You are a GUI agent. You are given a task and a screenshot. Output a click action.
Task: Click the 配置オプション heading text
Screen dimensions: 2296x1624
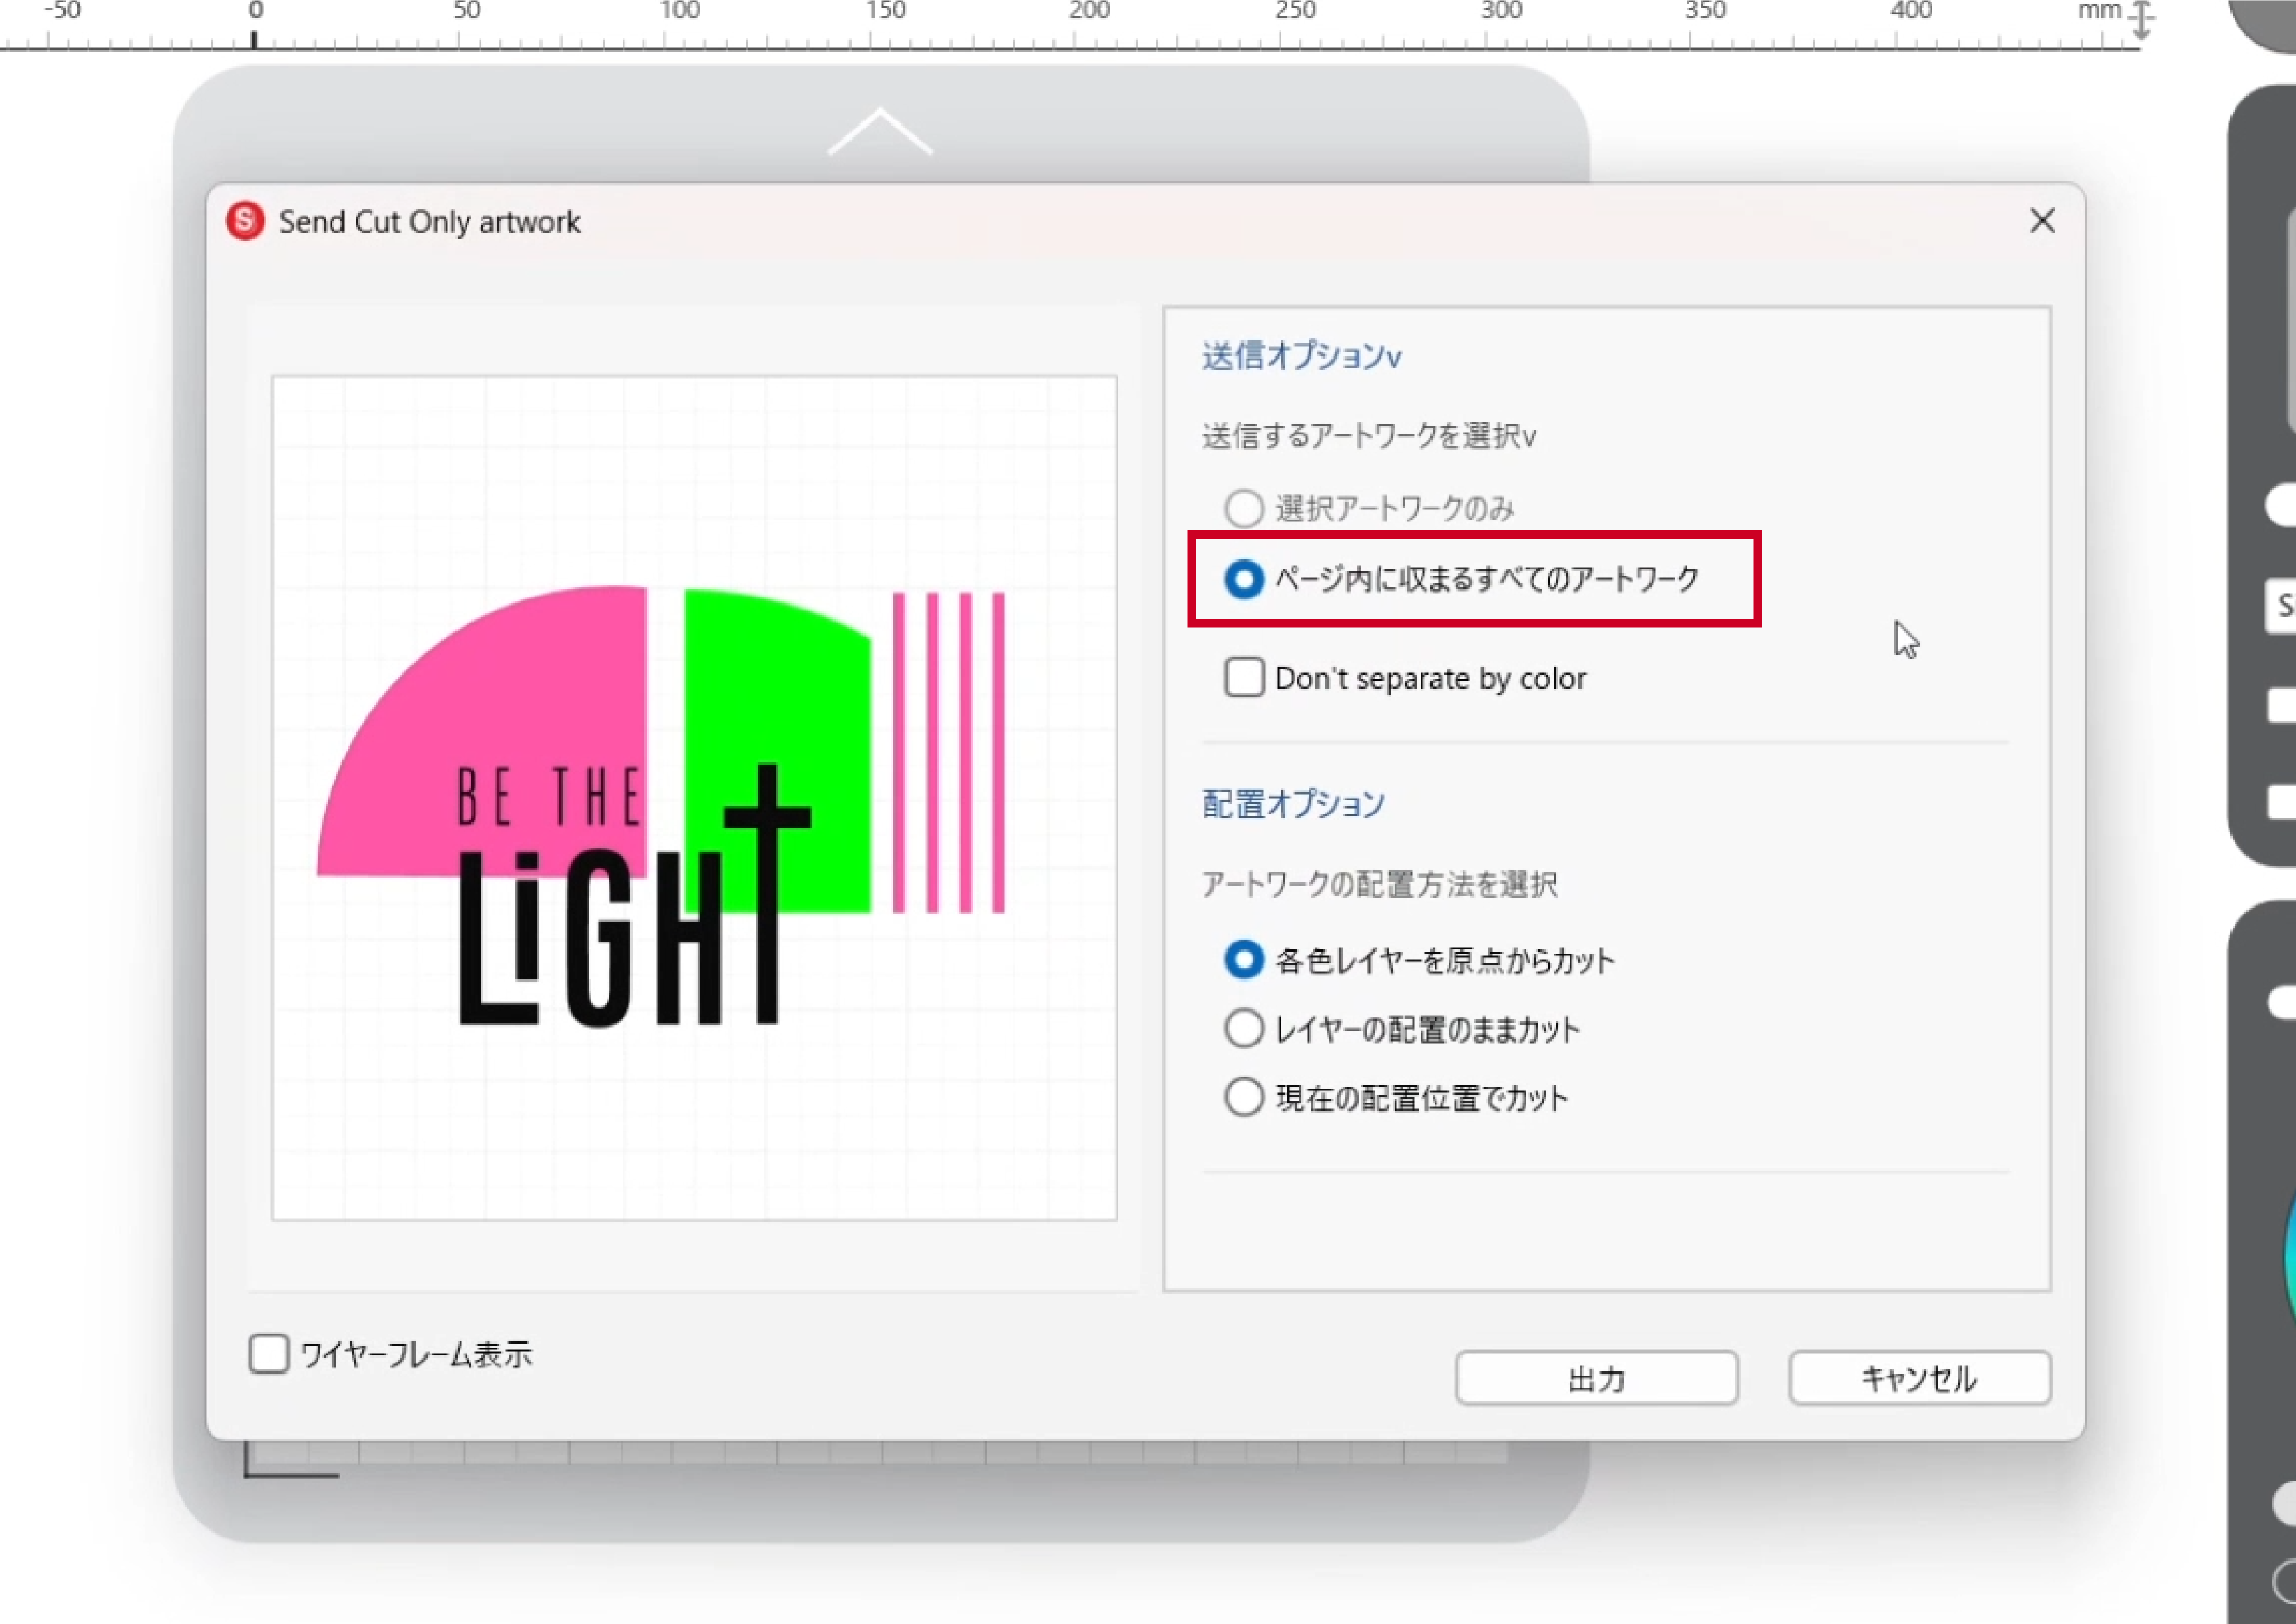(x=1293, y=804)
